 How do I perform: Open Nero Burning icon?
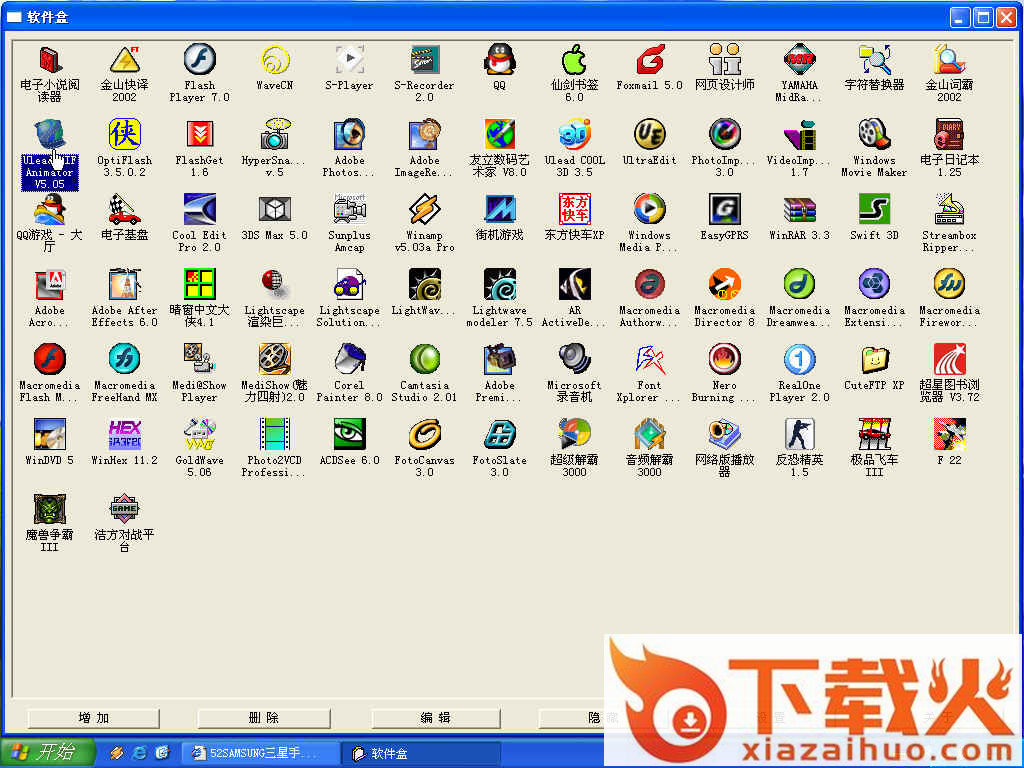[x=724, y=360]
